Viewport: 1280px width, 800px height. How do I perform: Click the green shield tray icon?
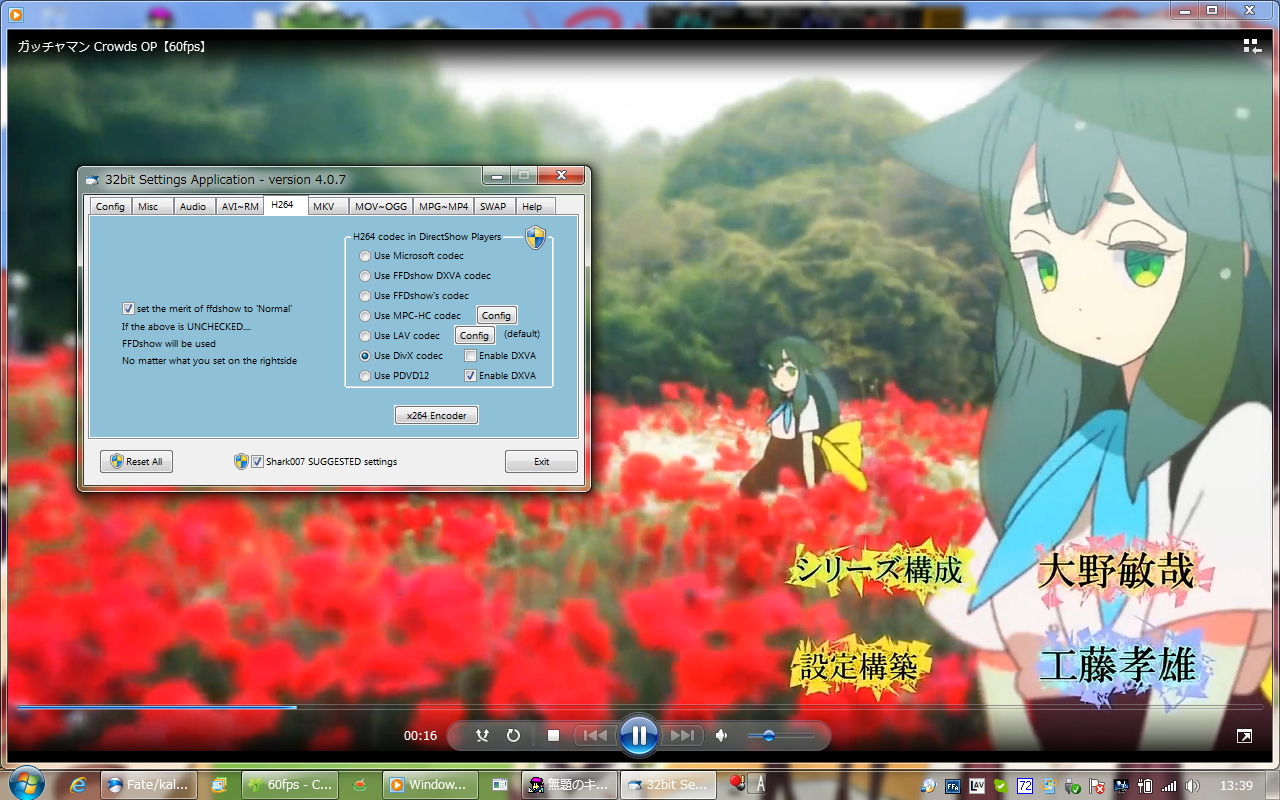point(1000,785)
